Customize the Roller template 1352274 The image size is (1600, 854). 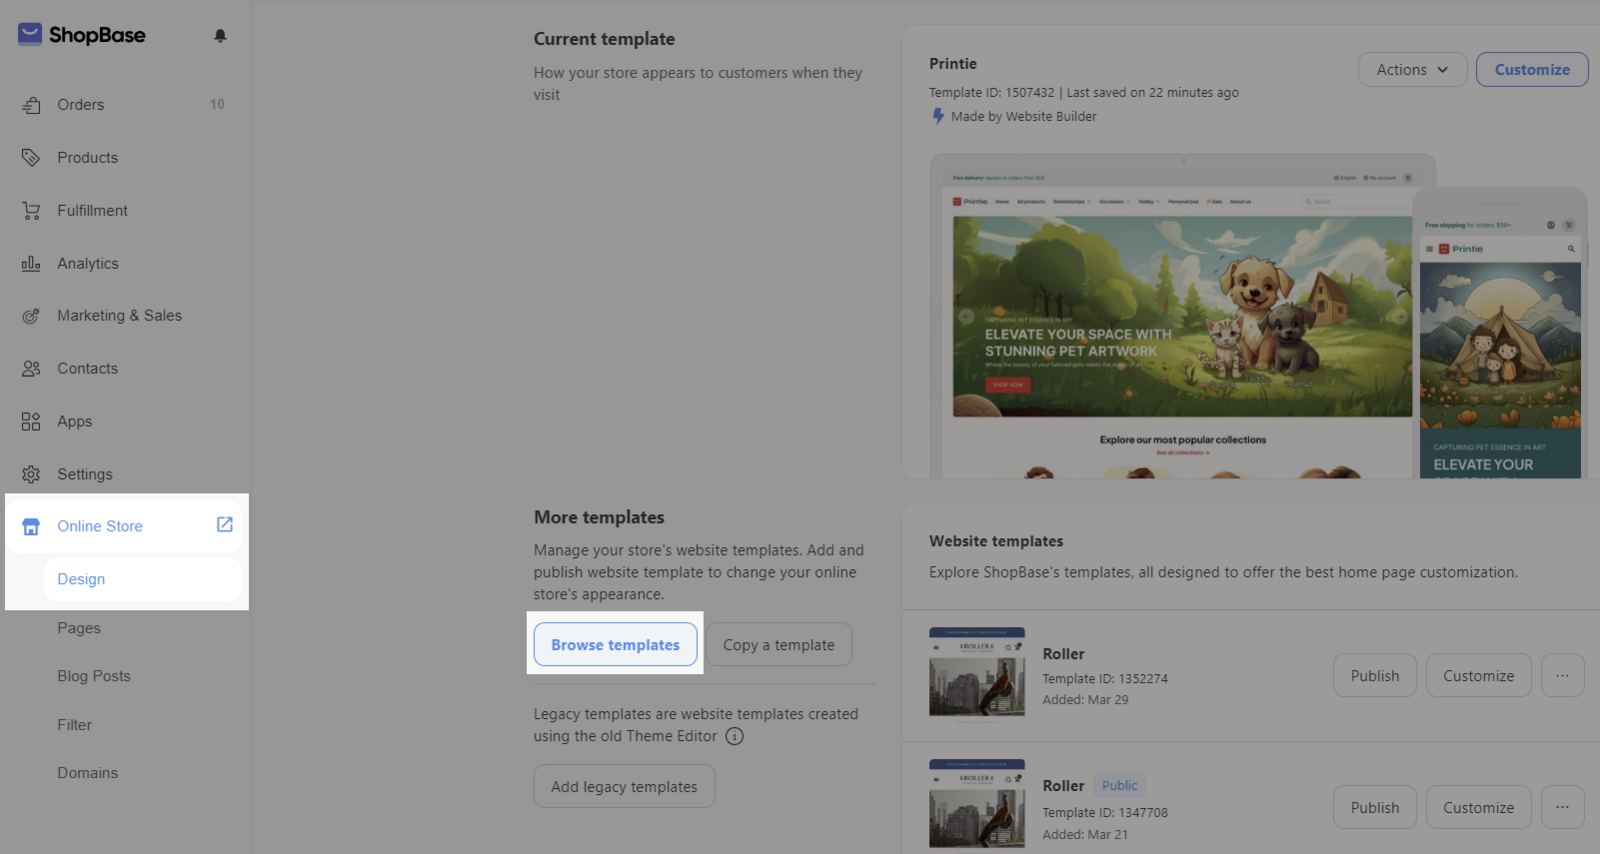coord(1478,676)
